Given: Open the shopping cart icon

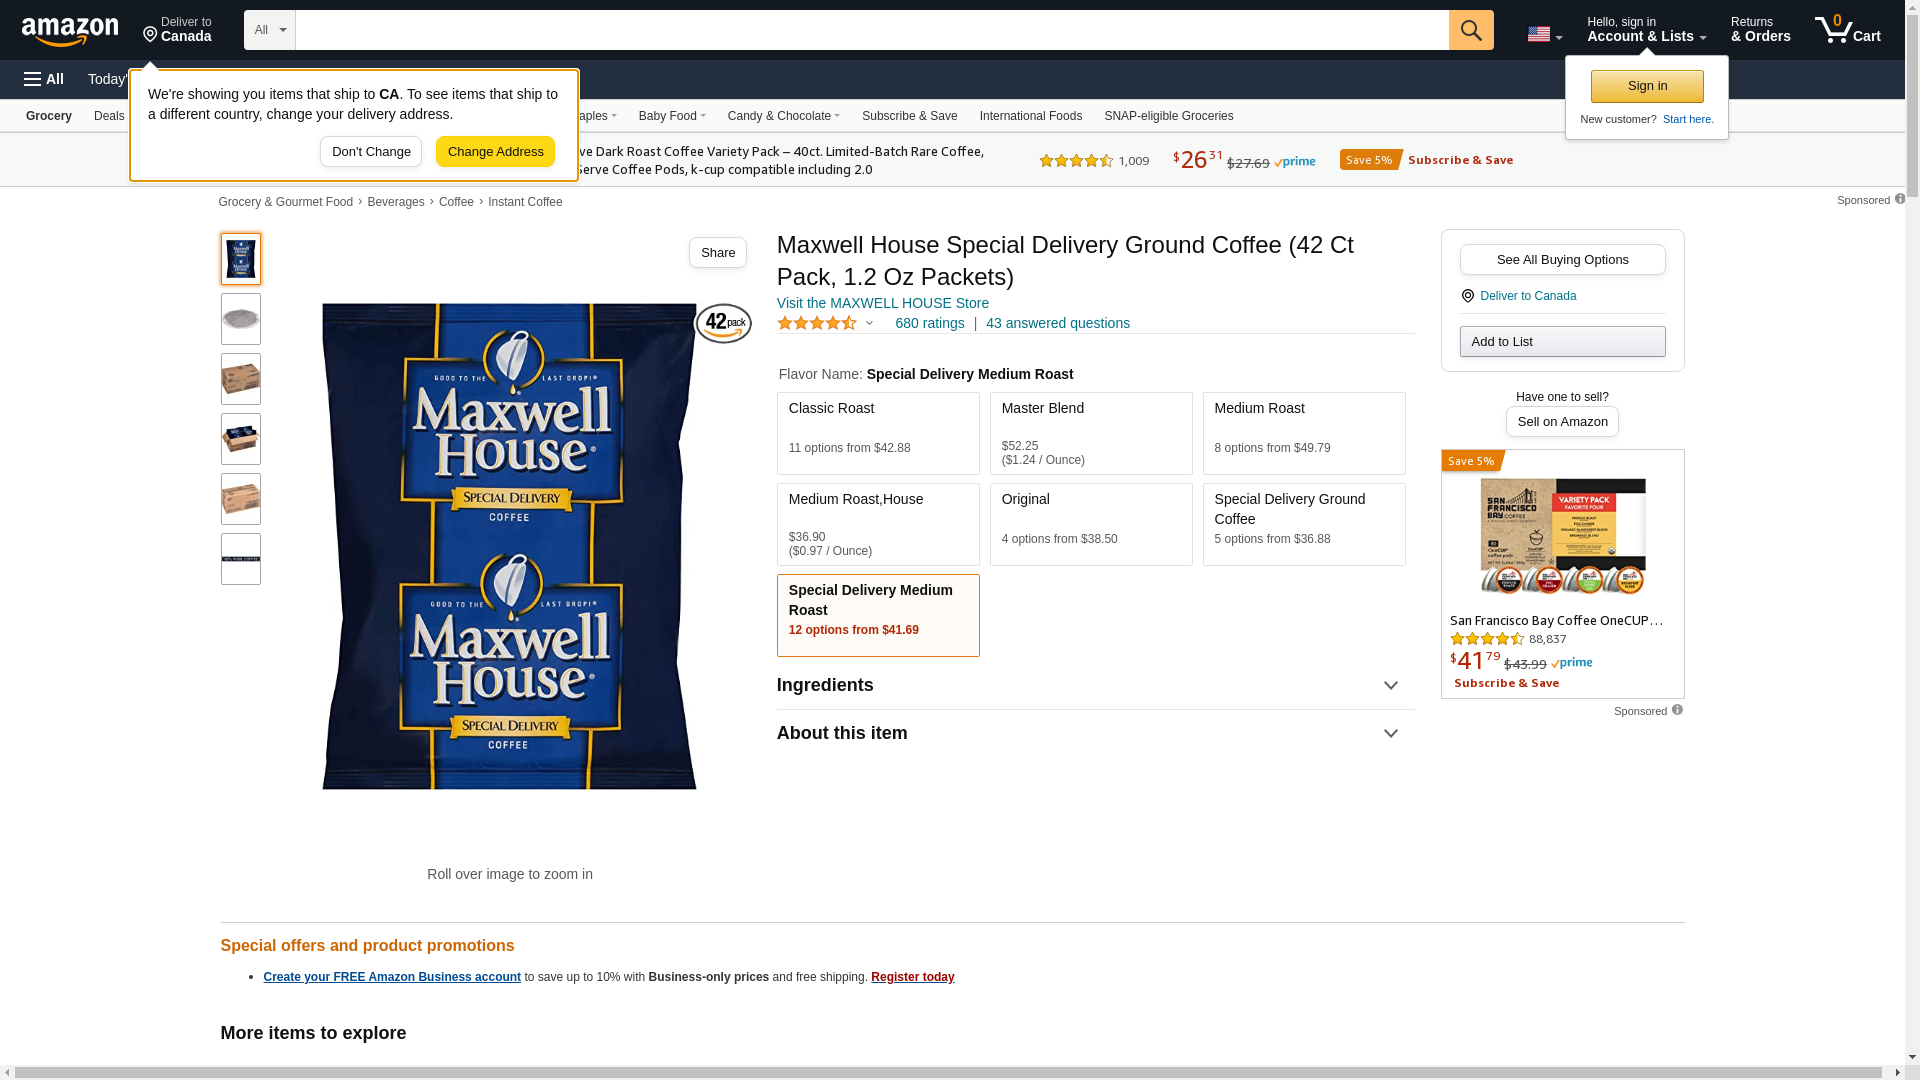Looking at the screenshot, I should 1846,30.
